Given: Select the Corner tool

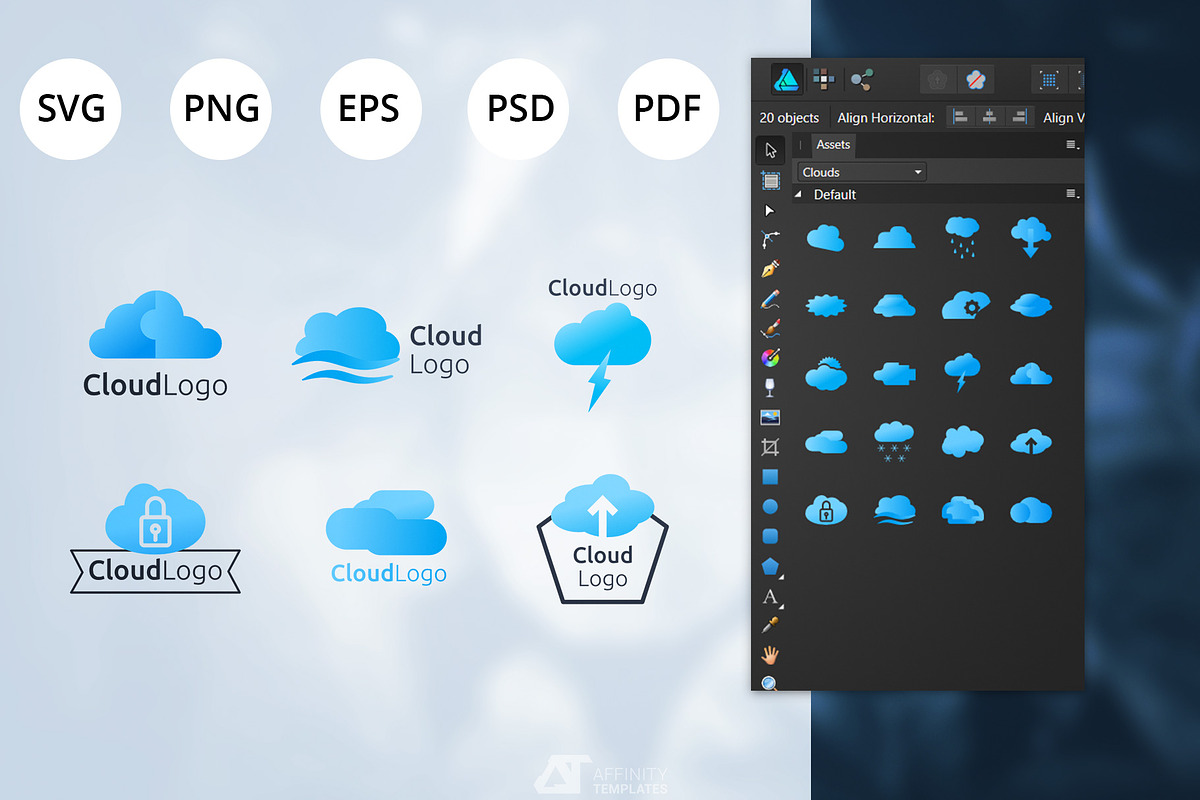Looking at the screenshot, I should click(x=770, y=239).
